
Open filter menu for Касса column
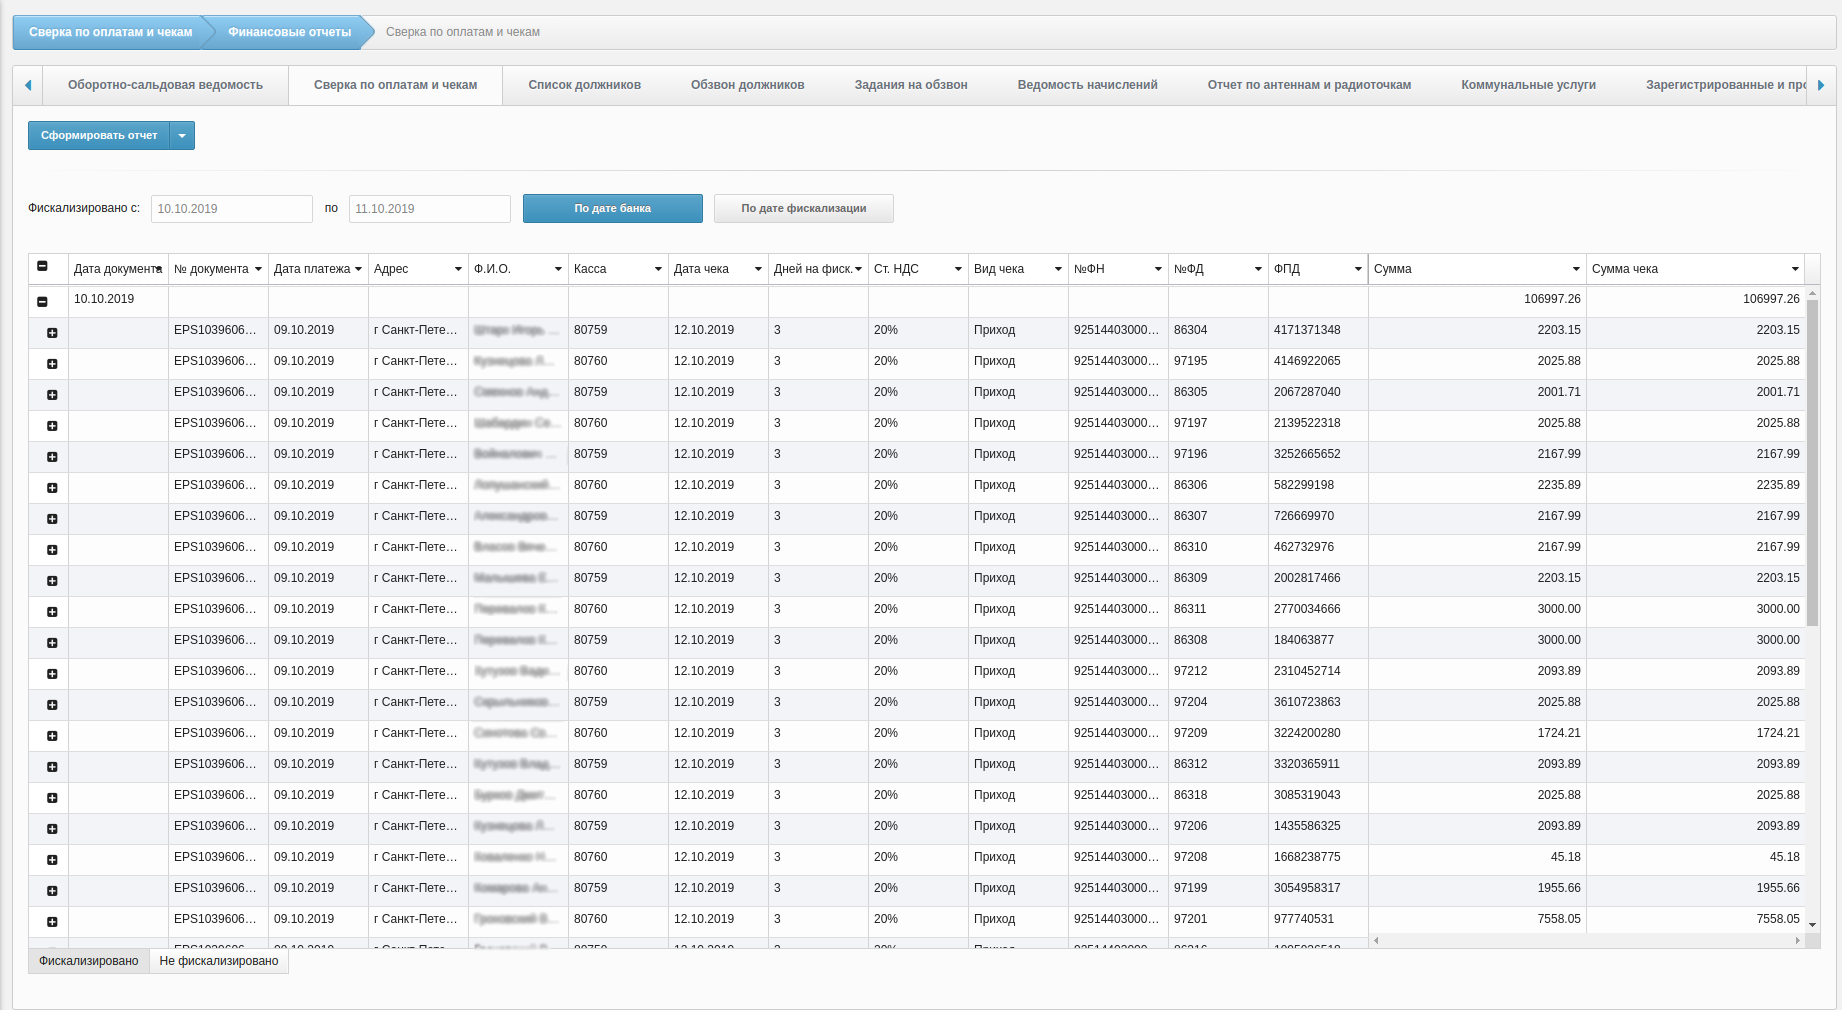(658, 269)
